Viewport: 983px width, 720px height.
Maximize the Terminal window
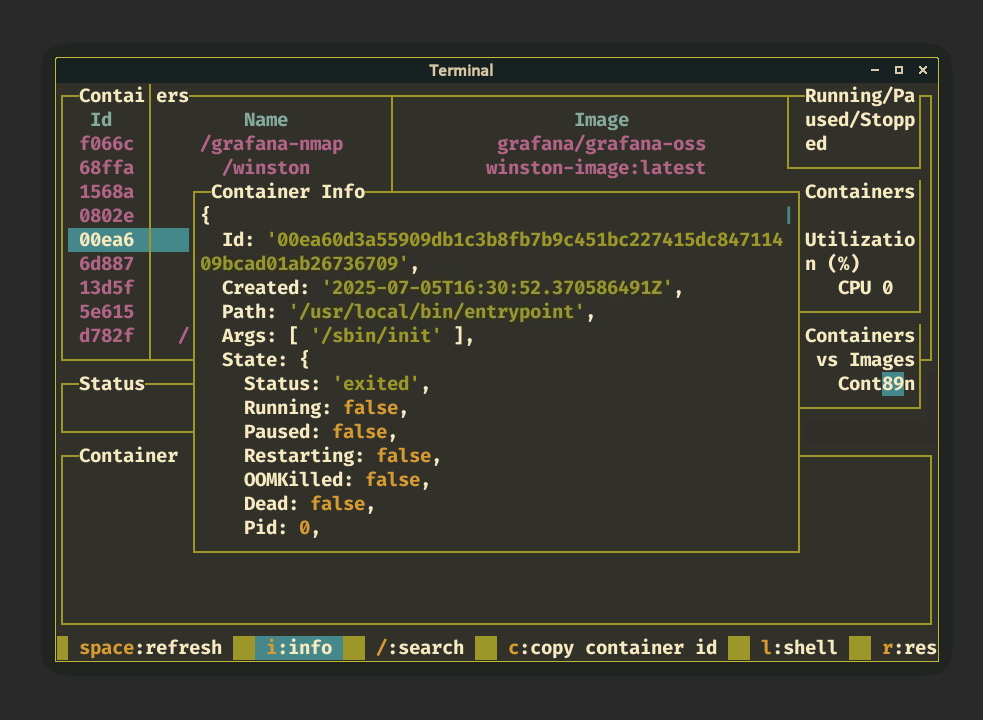pyautogui.click(x=899, y=70)
